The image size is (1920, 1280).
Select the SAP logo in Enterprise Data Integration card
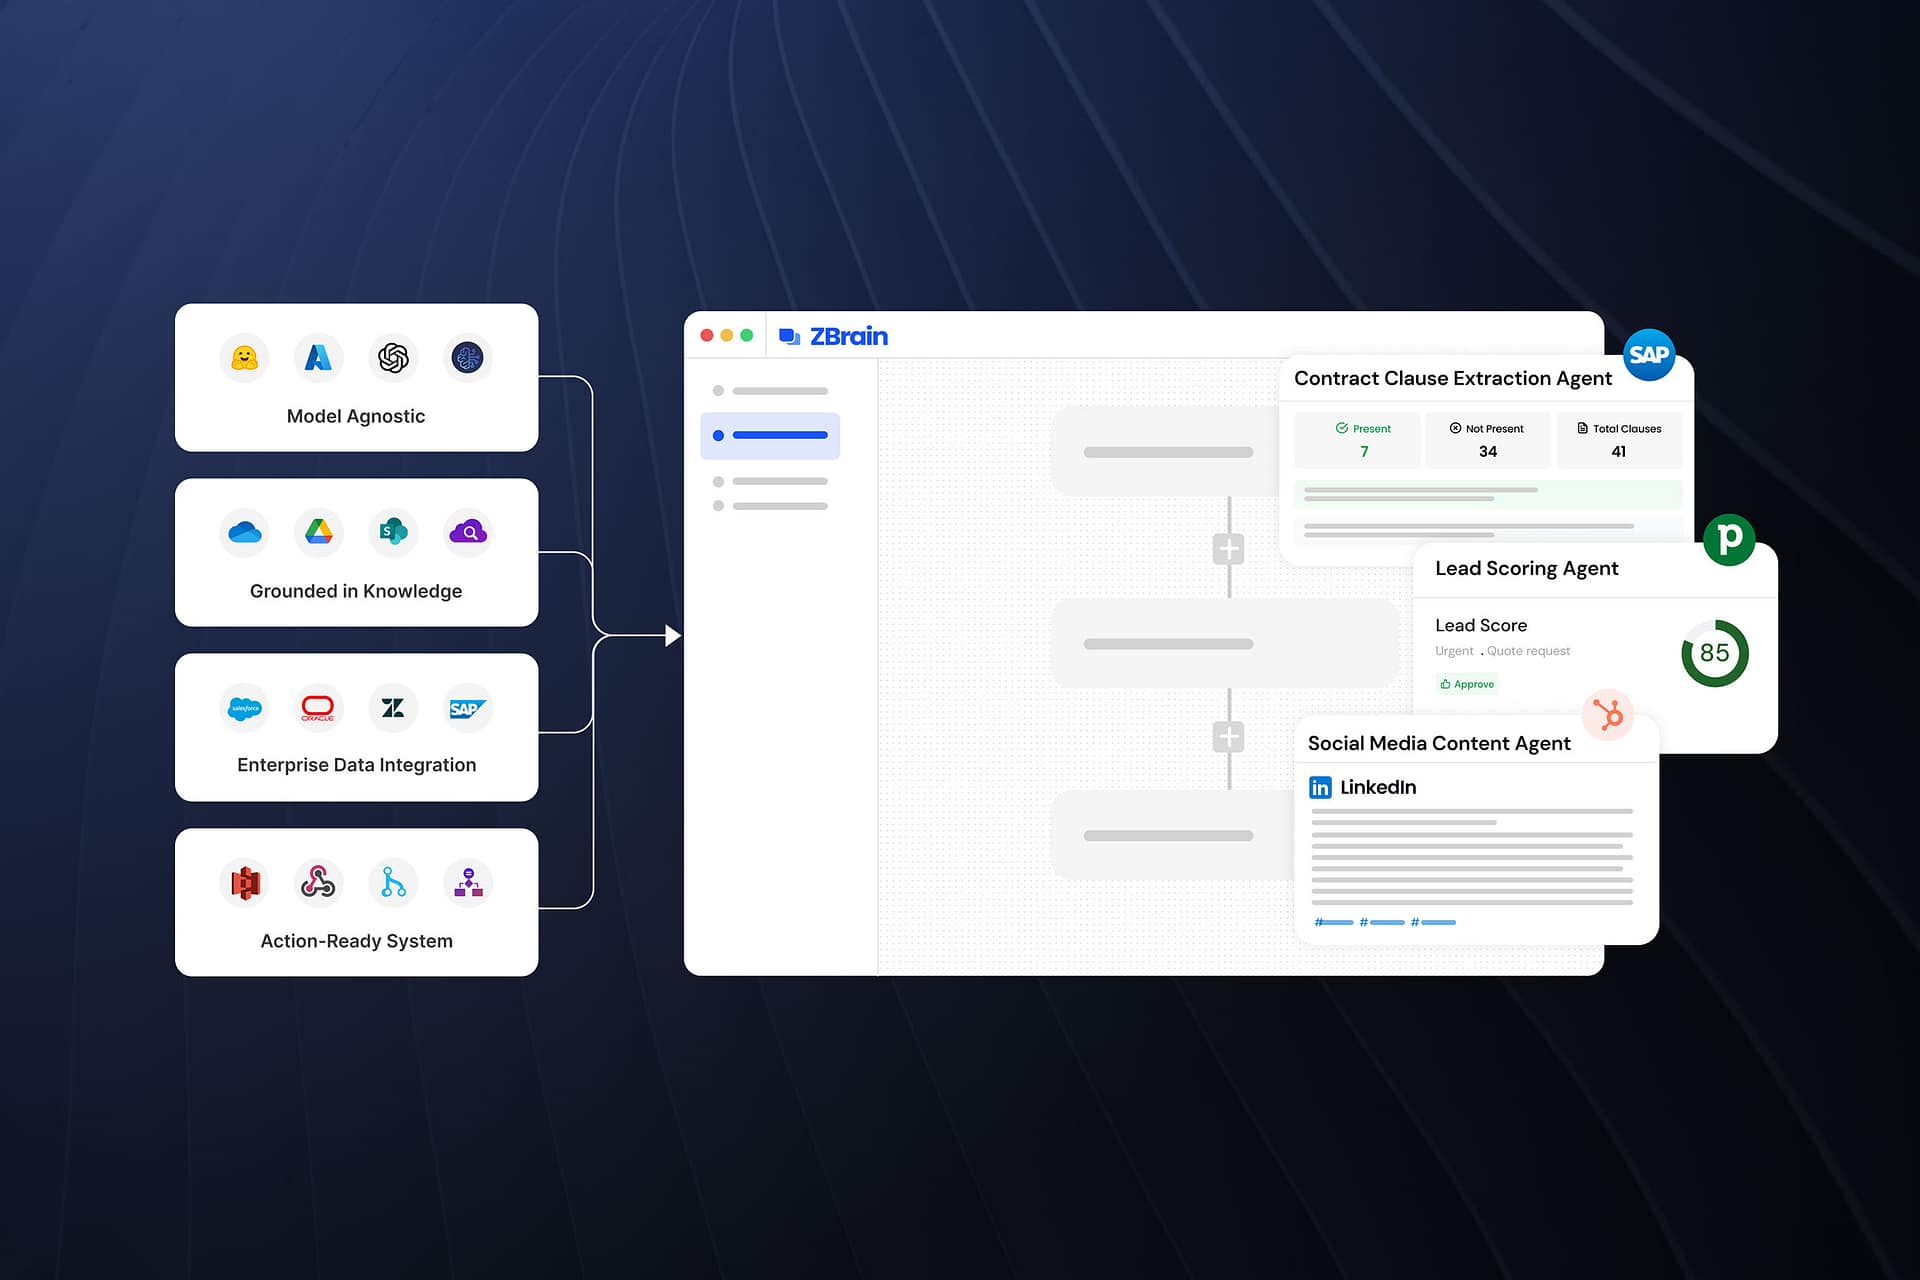467,707
